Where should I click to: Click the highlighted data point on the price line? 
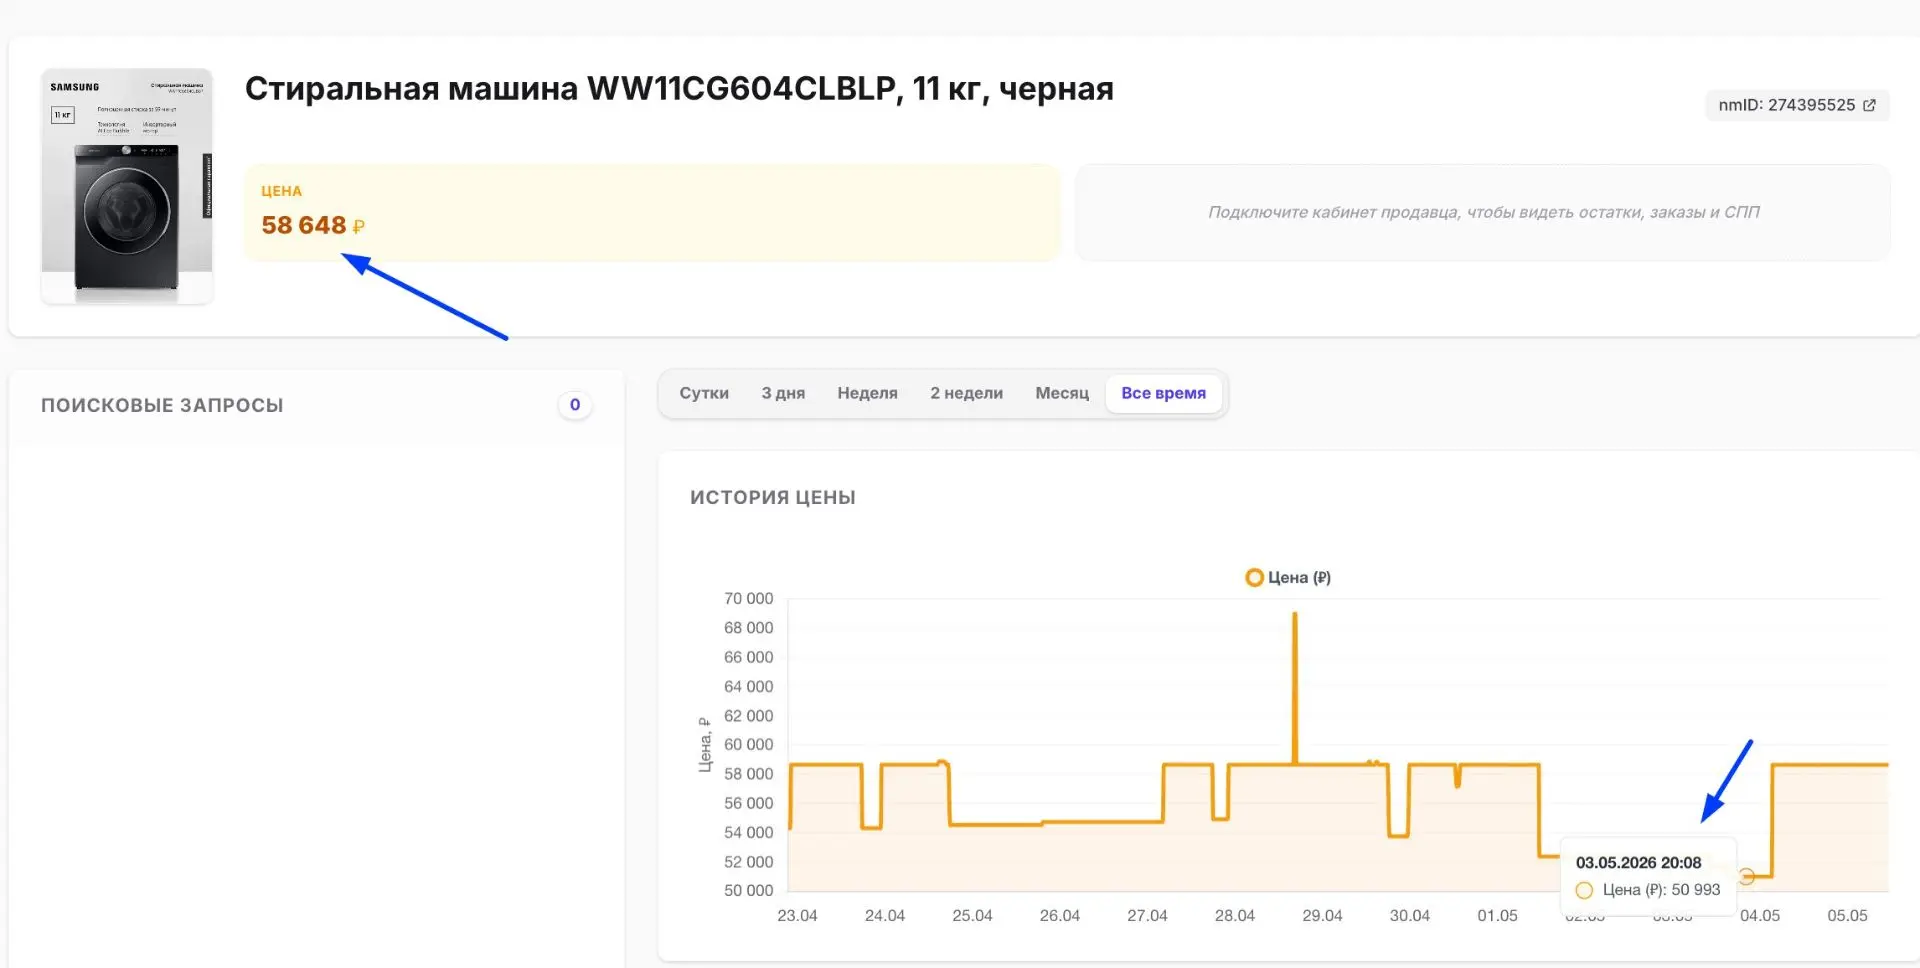point(1746,876)
